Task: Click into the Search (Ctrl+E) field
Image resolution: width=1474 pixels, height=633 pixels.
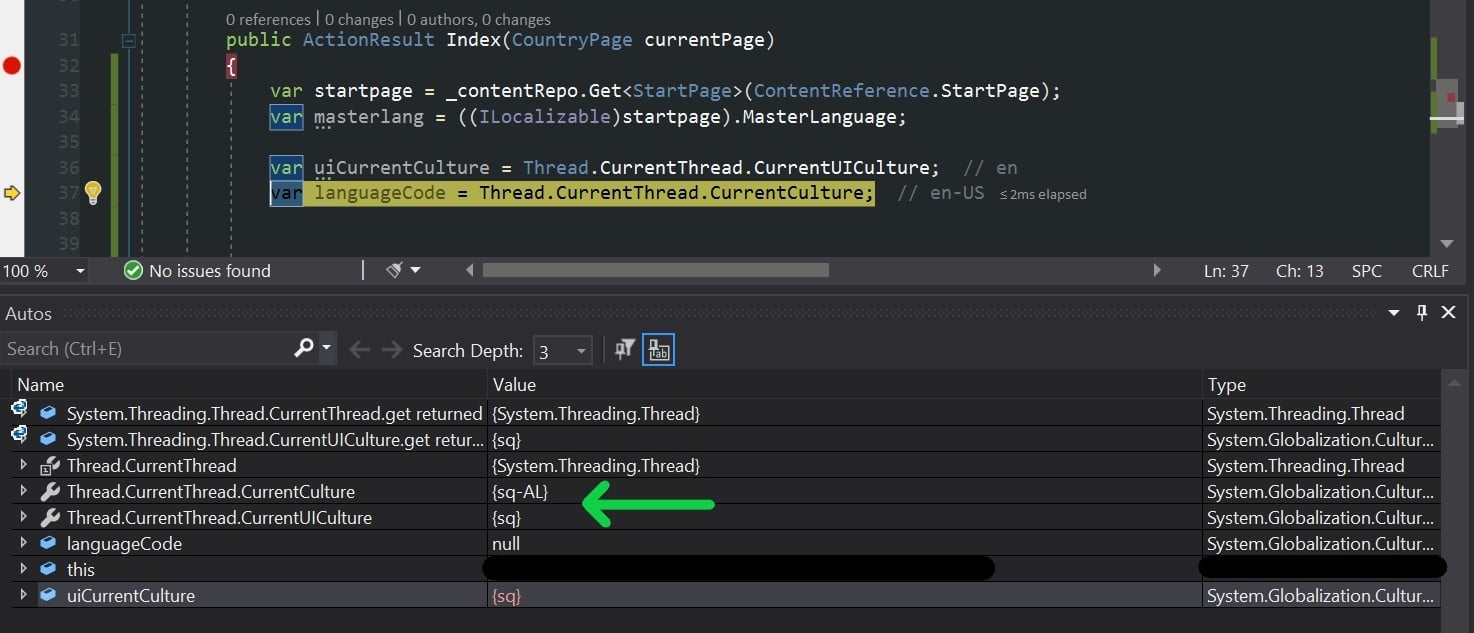Action: (x=145, y=349)
